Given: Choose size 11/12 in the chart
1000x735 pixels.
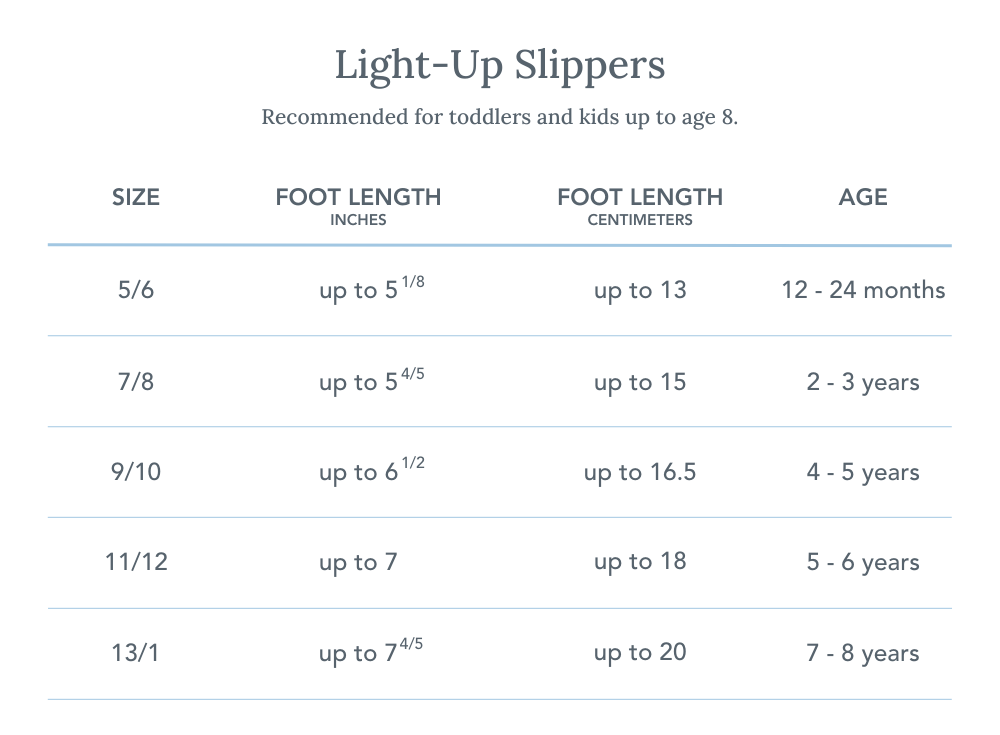Looking at the screenshot, I should [136, 562].
